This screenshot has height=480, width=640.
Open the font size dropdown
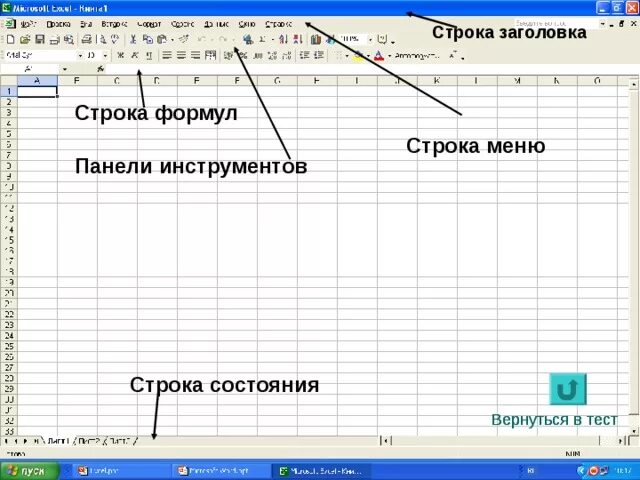[x=105, y=55]
